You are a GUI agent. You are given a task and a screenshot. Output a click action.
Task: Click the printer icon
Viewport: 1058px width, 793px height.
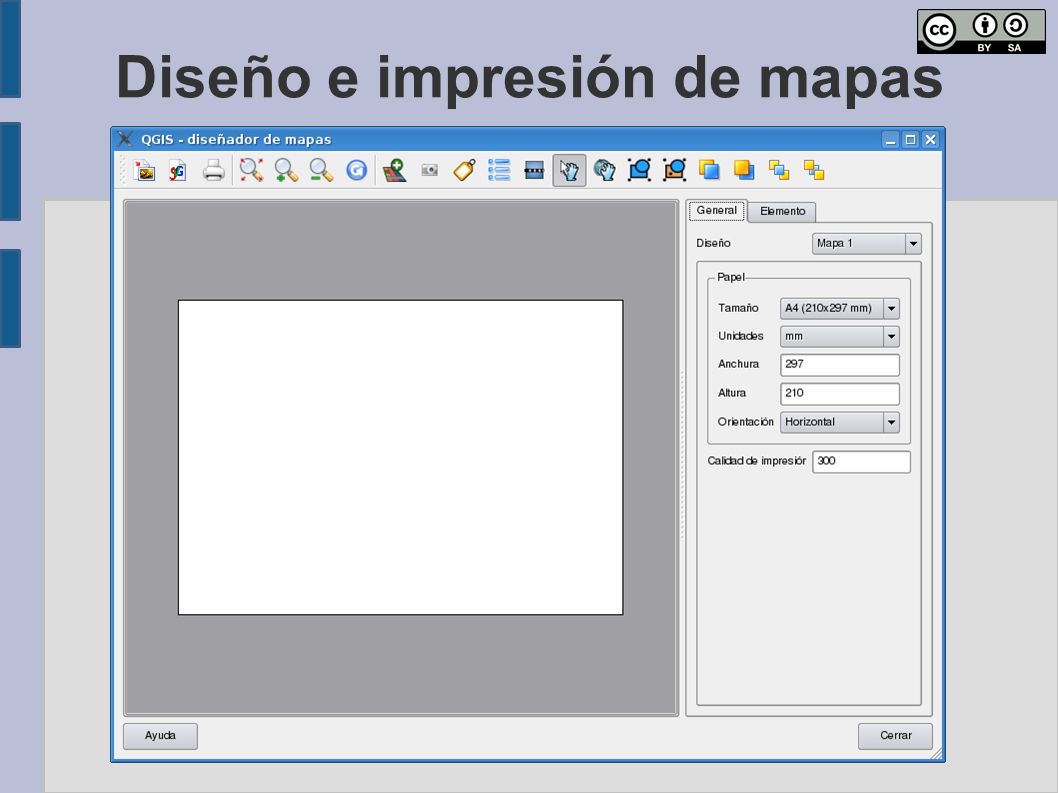214,171
